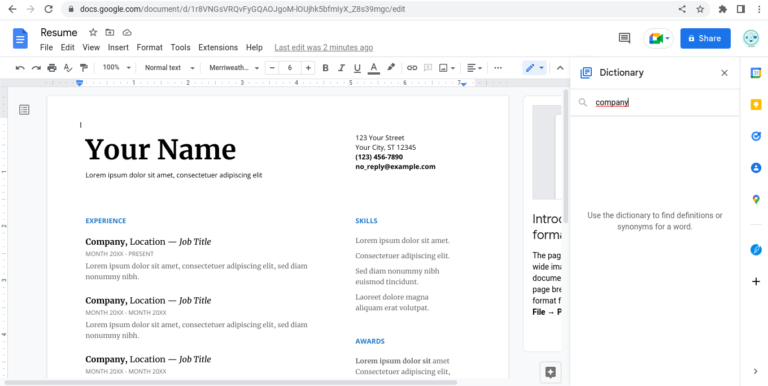The image size is (768, 386).
Task: Open Google Calendar side panel
Action: pos(756,73)
